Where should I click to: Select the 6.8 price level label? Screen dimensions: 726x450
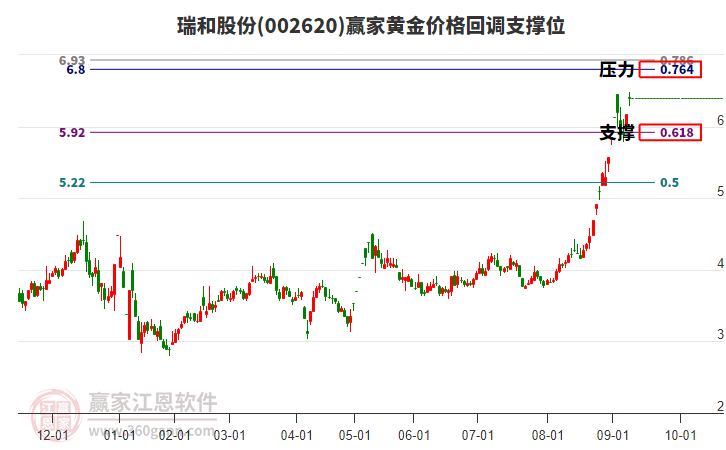[76, 70]
